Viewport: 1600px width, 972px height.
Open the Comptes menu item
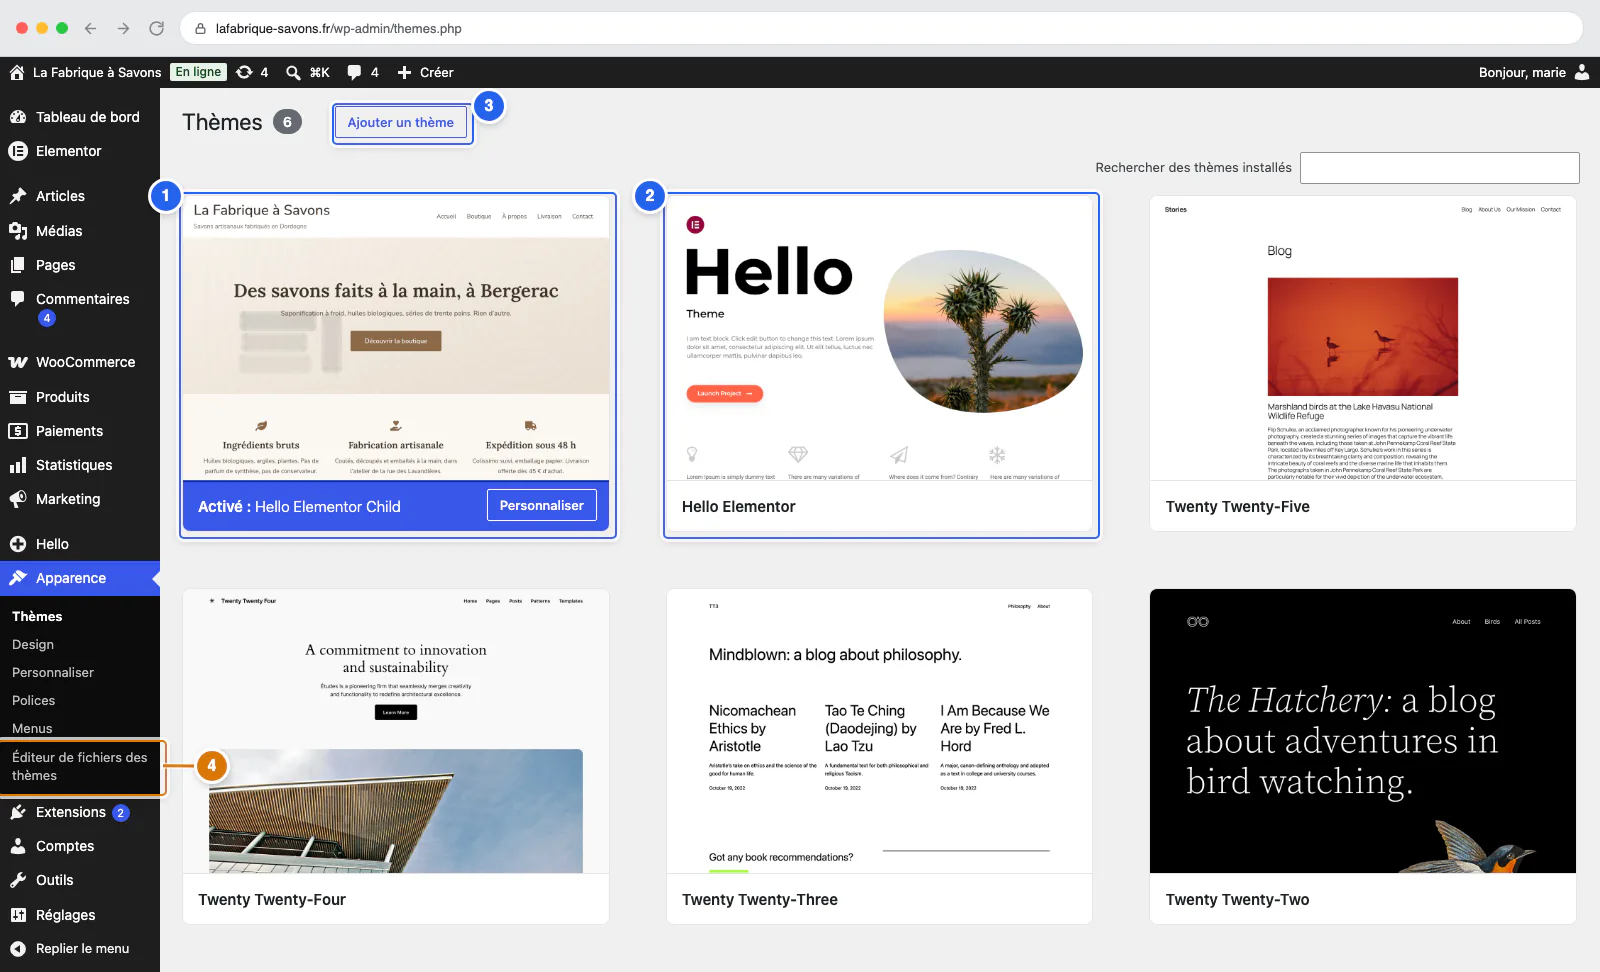(x=80, y=846)
